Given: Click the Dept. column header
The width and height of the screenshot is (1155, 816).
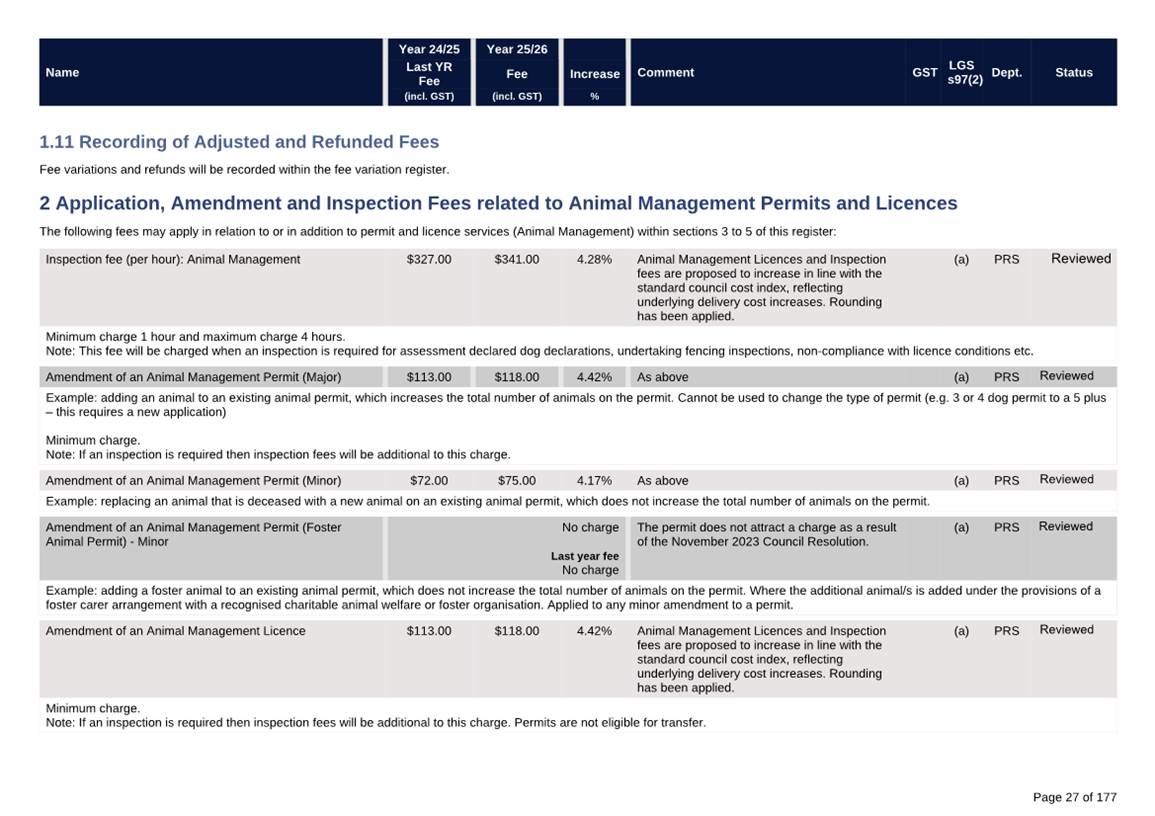Looking at the screenshot, I should [x=1006, y=72].
